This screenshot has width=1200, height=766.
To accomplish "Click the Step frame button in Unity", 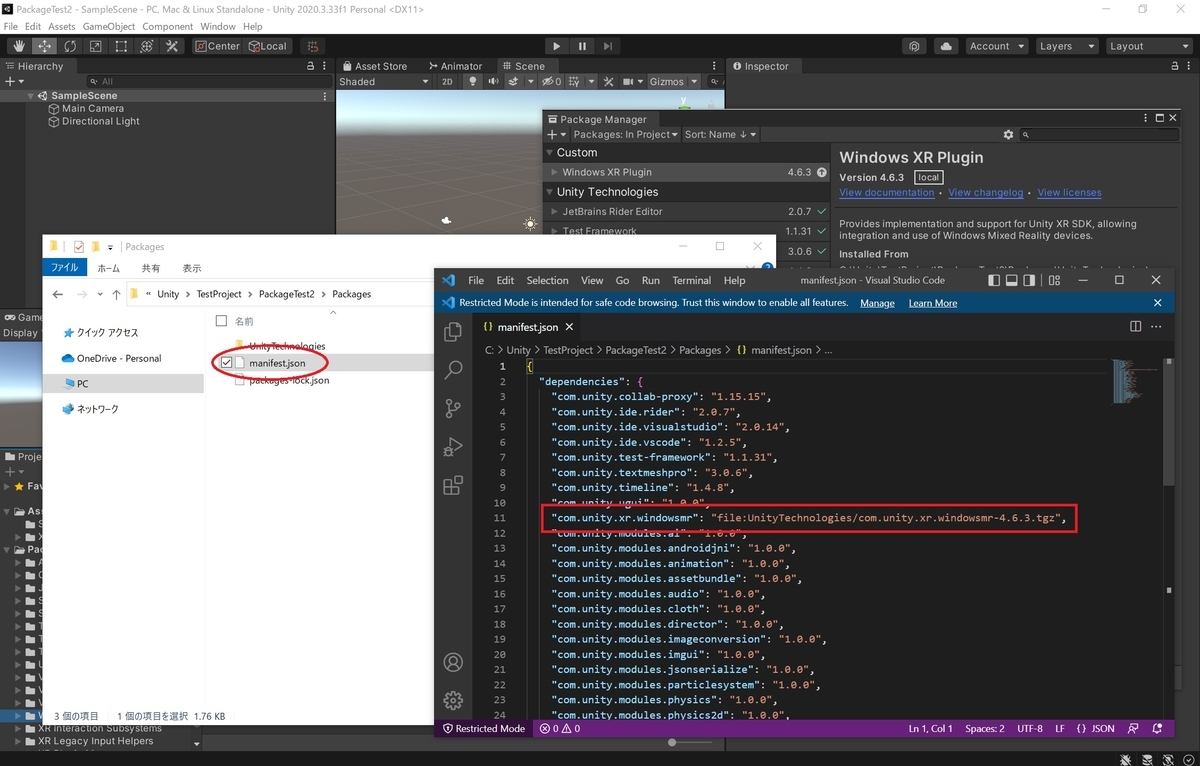I will (608, 46).
